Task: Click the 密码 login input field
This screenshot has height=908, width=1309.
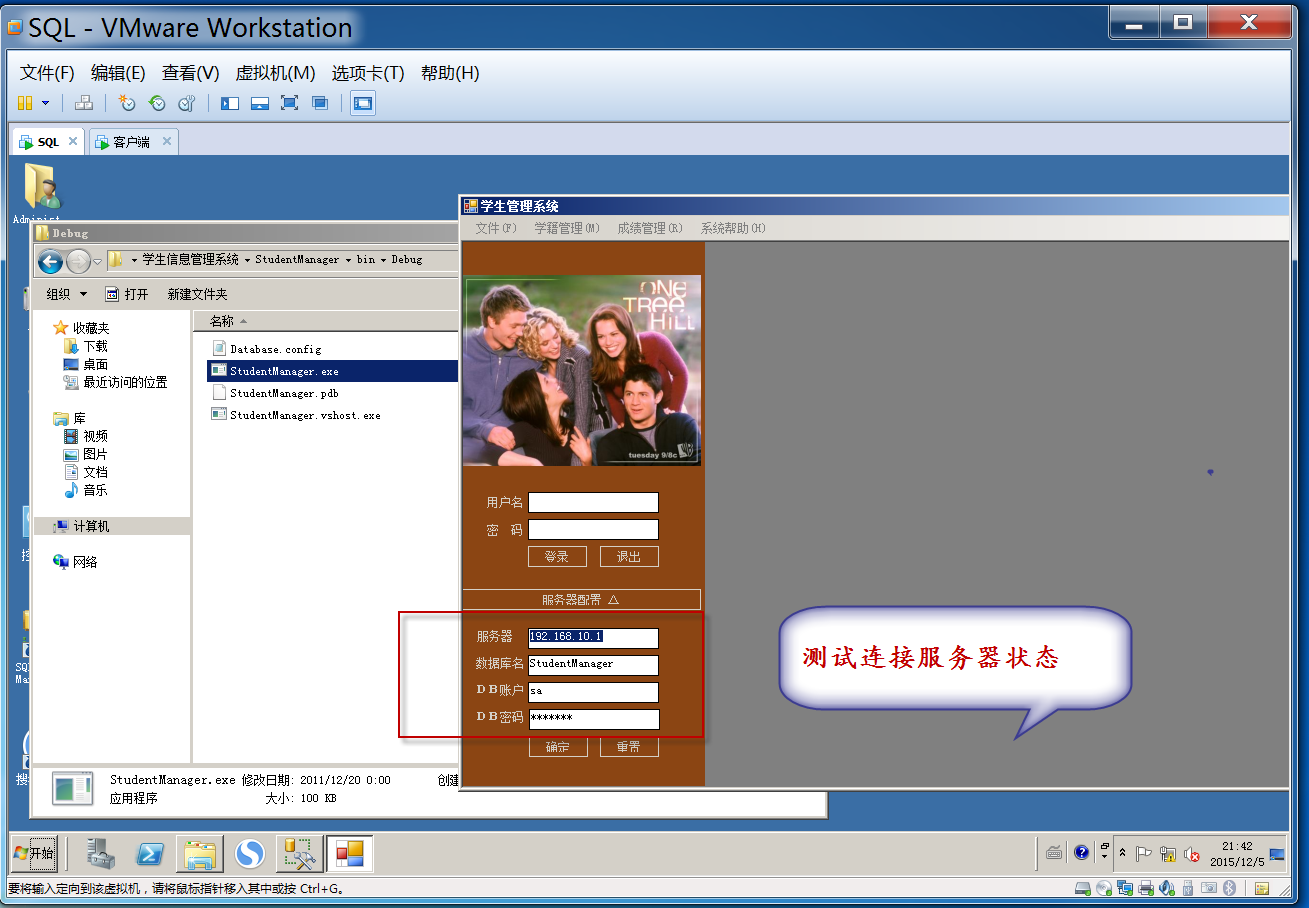Action: tap(593, 529)
